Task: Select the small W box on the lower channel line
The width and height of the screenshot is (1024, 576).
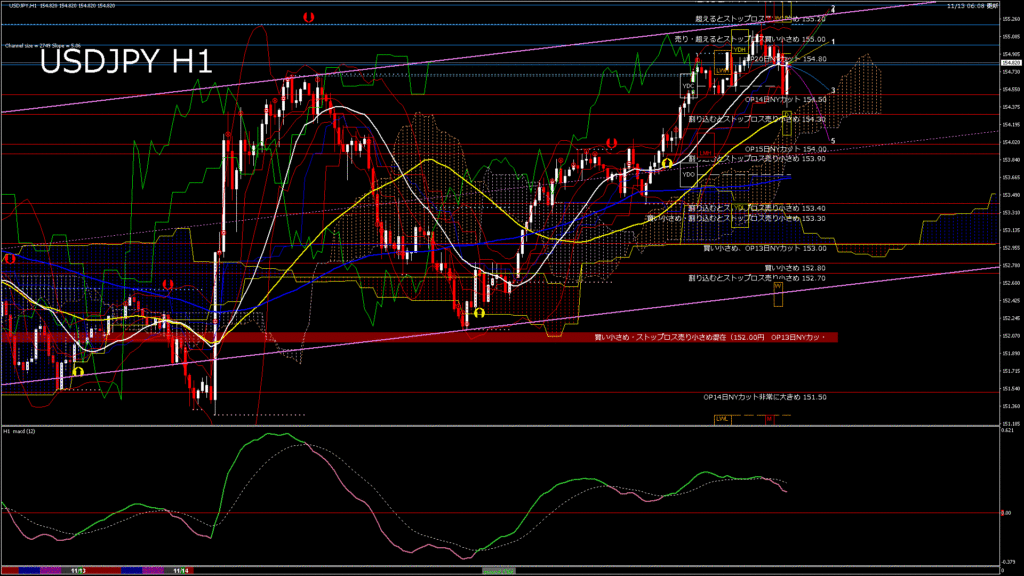Action: pos(778,286)
